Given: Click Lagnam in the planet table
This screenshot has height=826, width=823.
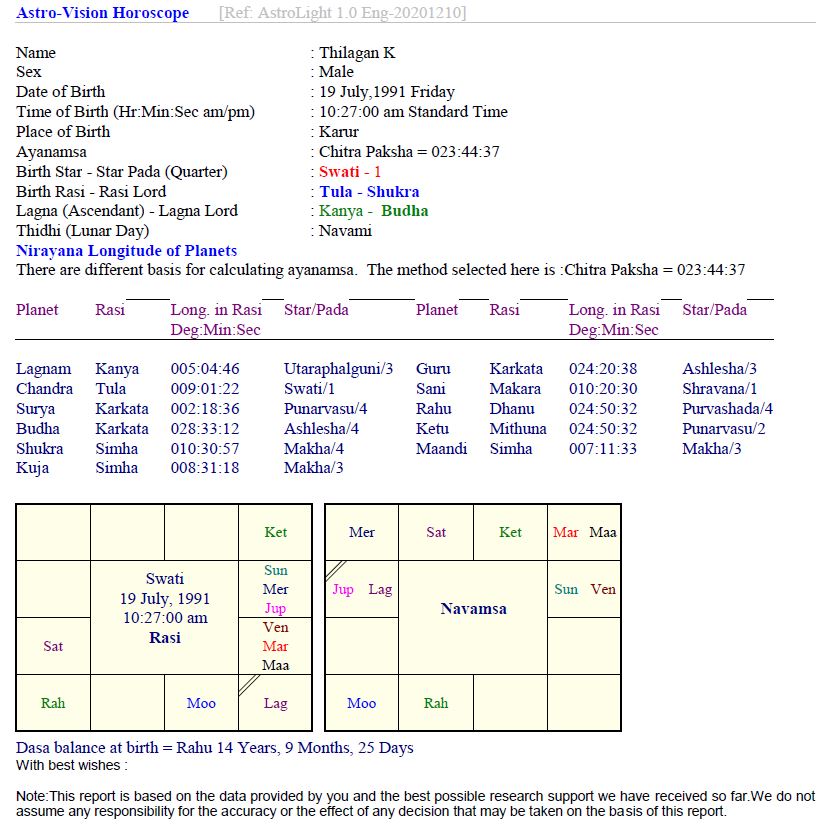Looking at the screenshot, I should point(43,369).
